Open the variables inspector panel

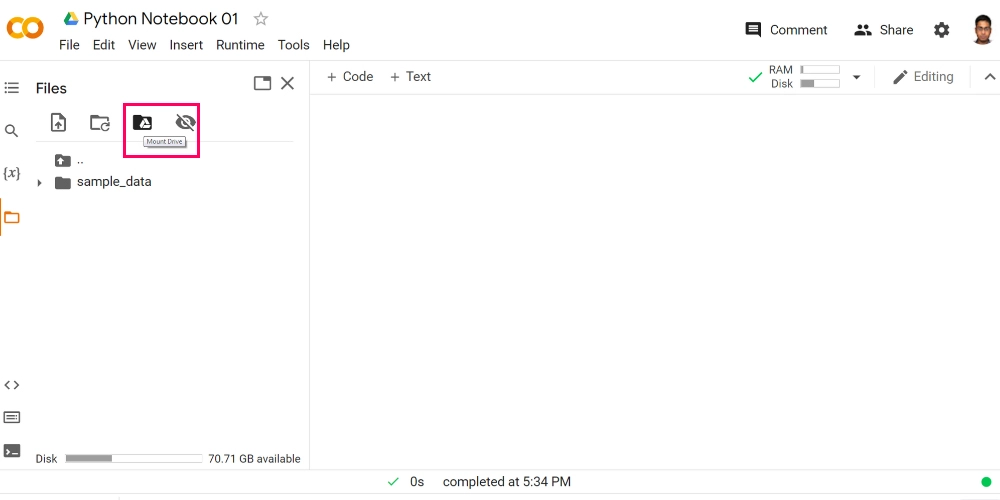pyautogui.click(x=12, y=173)
